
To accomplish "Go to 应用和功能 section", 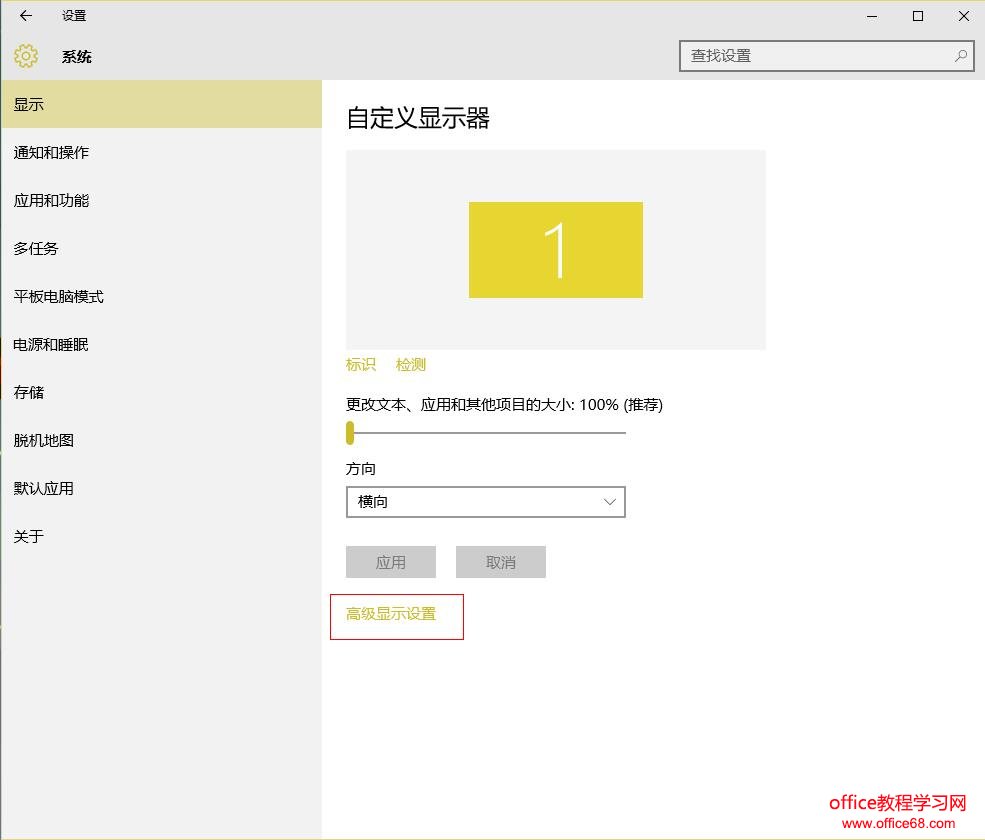I will tap(51, 201).
